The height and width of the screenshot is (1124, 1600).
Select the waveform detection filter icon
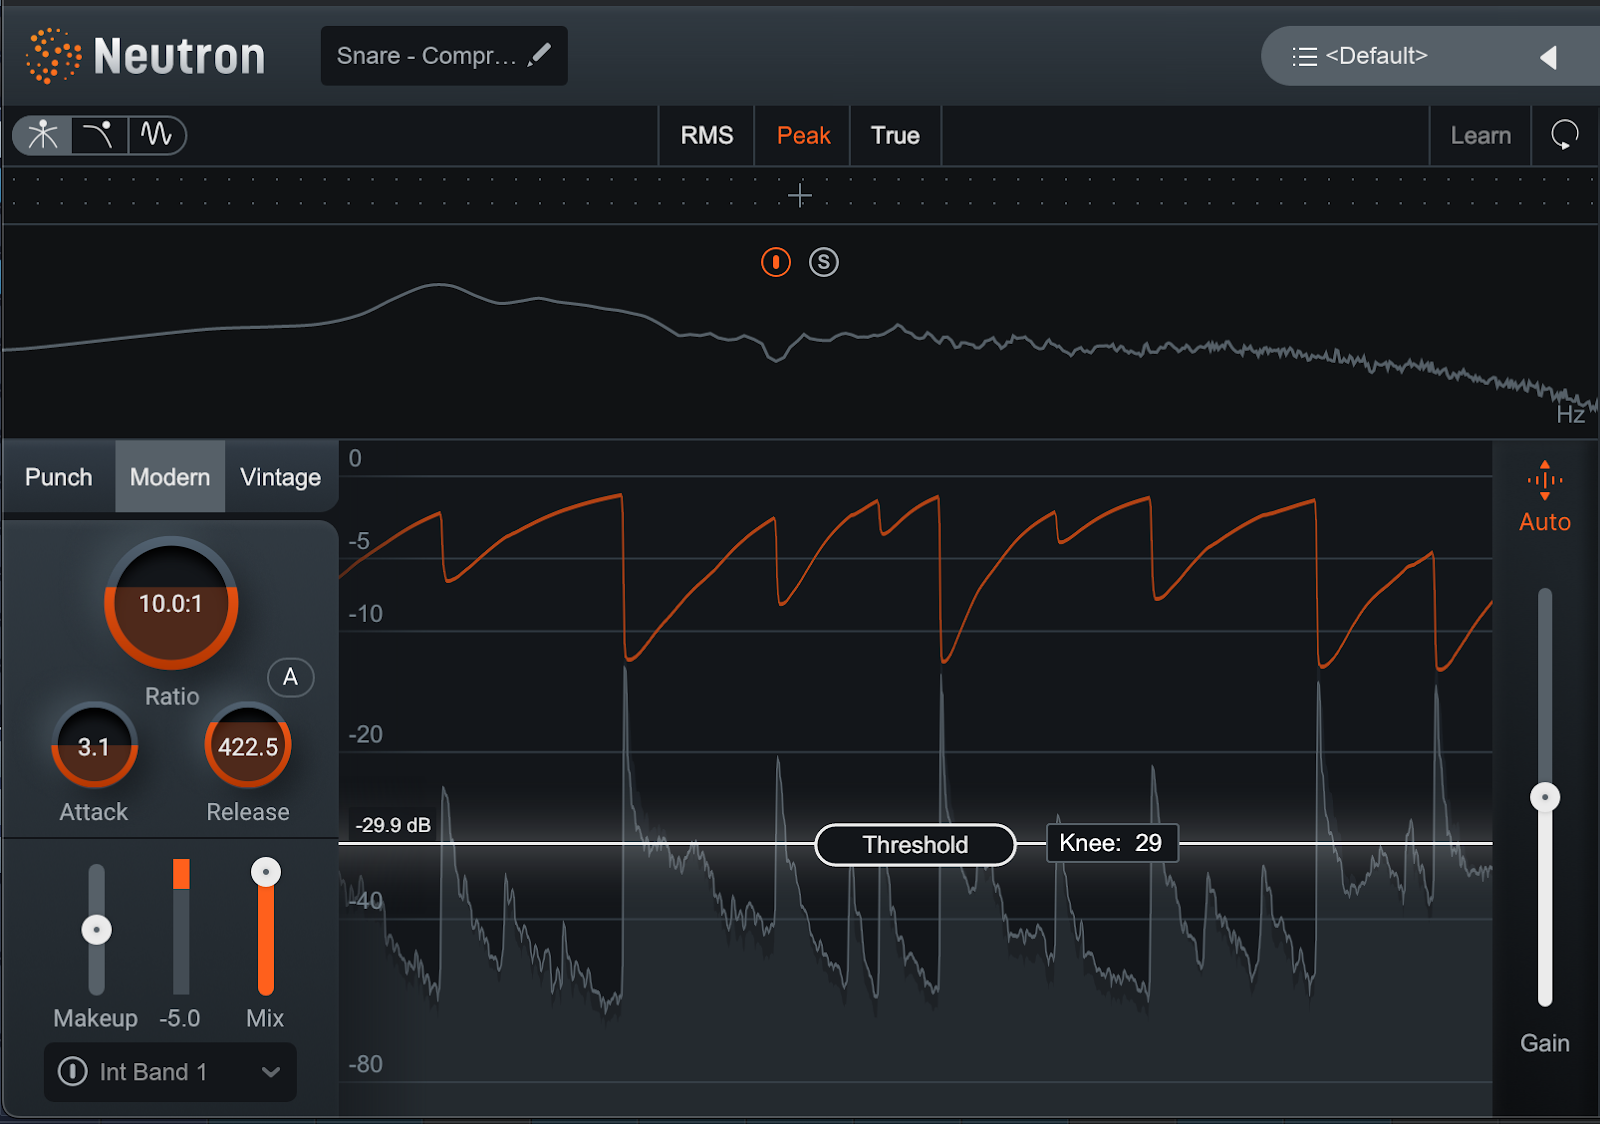[x=156, y=135]
